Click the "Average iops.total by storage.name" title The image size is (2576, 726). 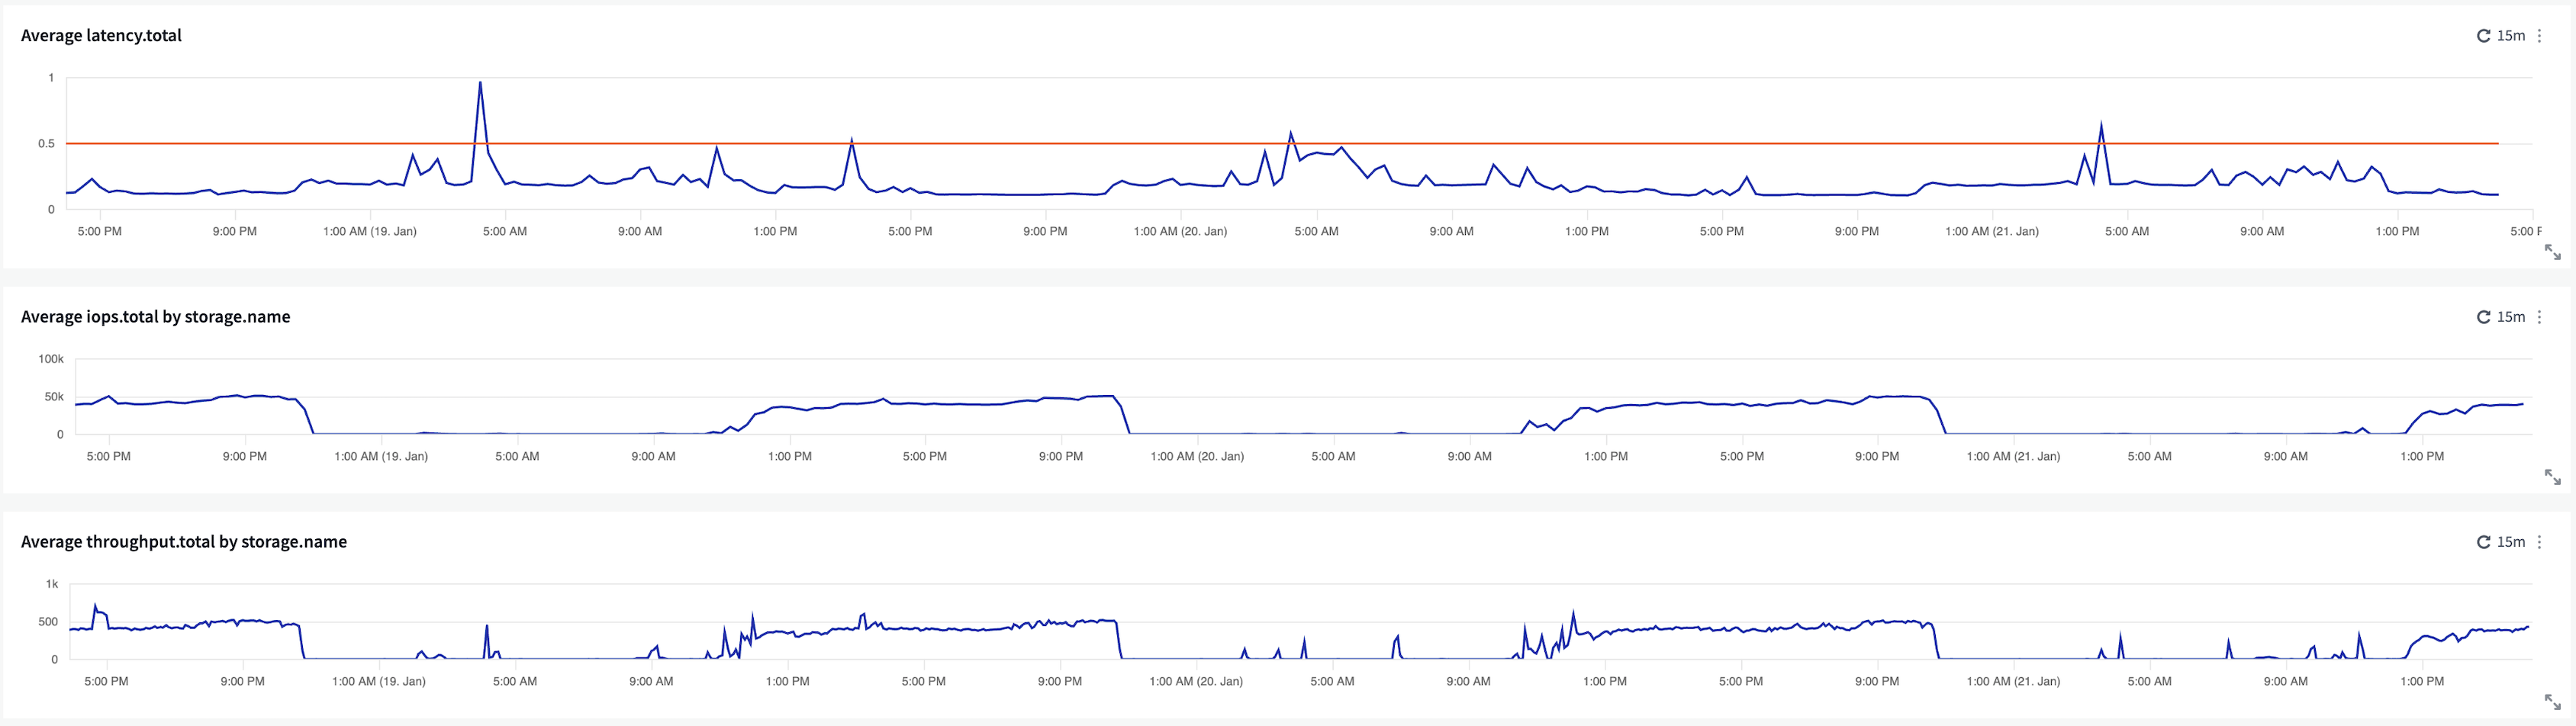(155, 317)
